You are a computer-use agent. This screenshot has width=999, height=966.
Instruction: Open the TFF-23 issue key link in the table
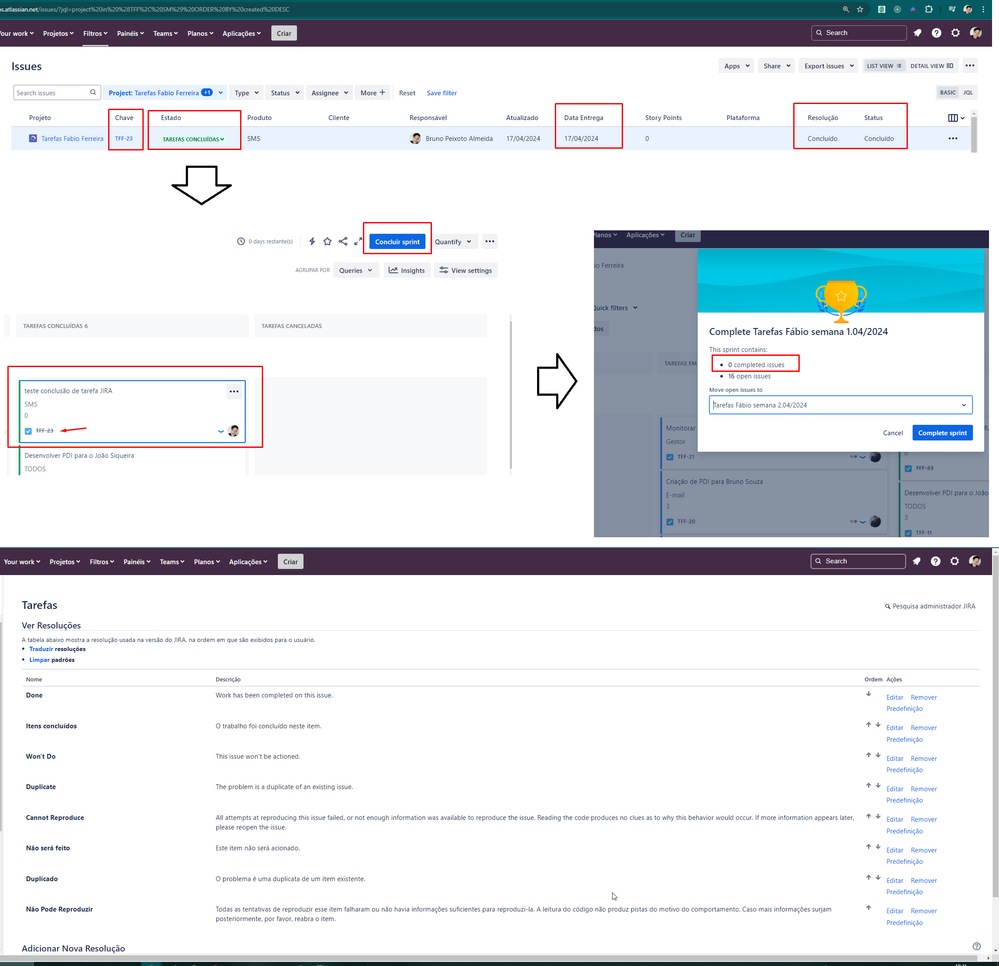[124, 138]
